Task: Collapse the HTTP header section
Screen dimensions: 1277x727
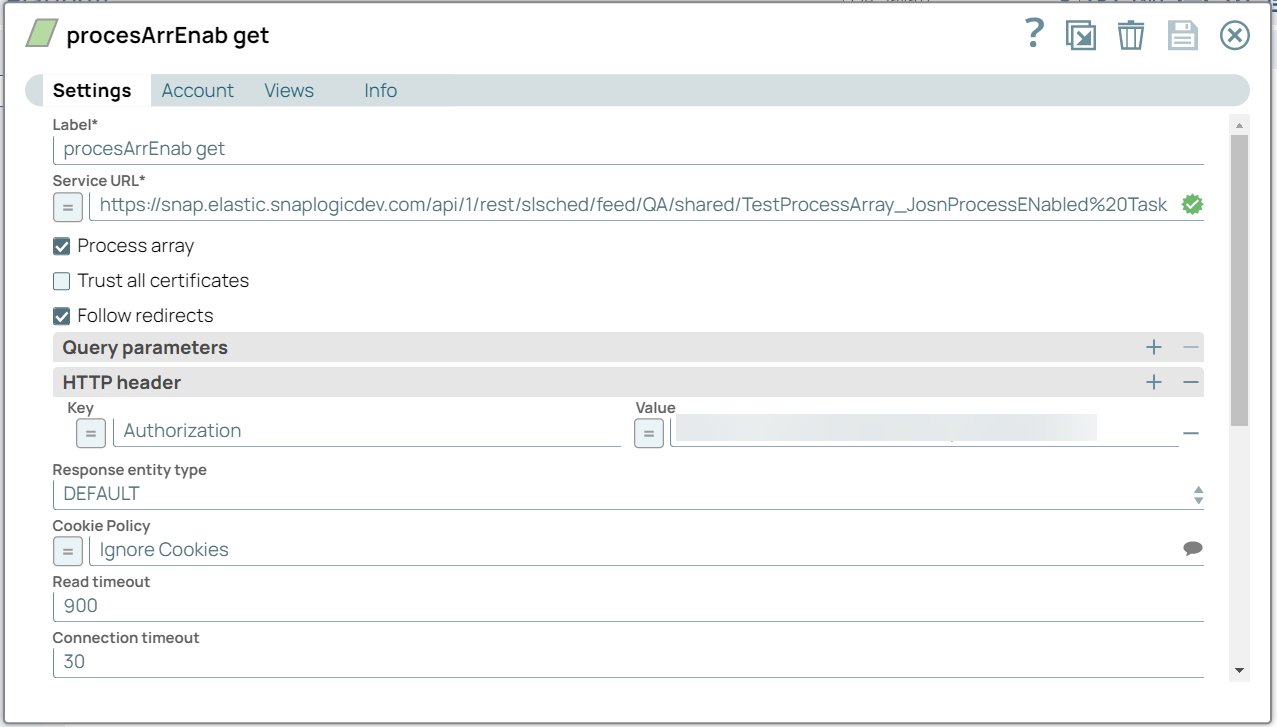Action: point(1190,382)
